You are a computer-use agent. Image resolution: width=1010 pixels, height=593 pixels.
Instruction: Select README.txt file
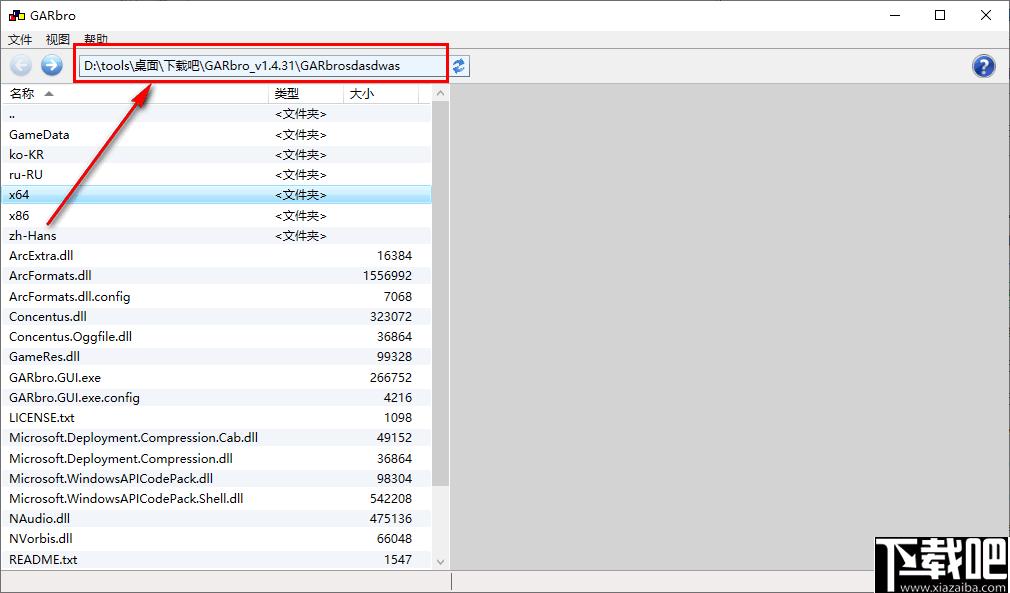(x=215, y=560)
